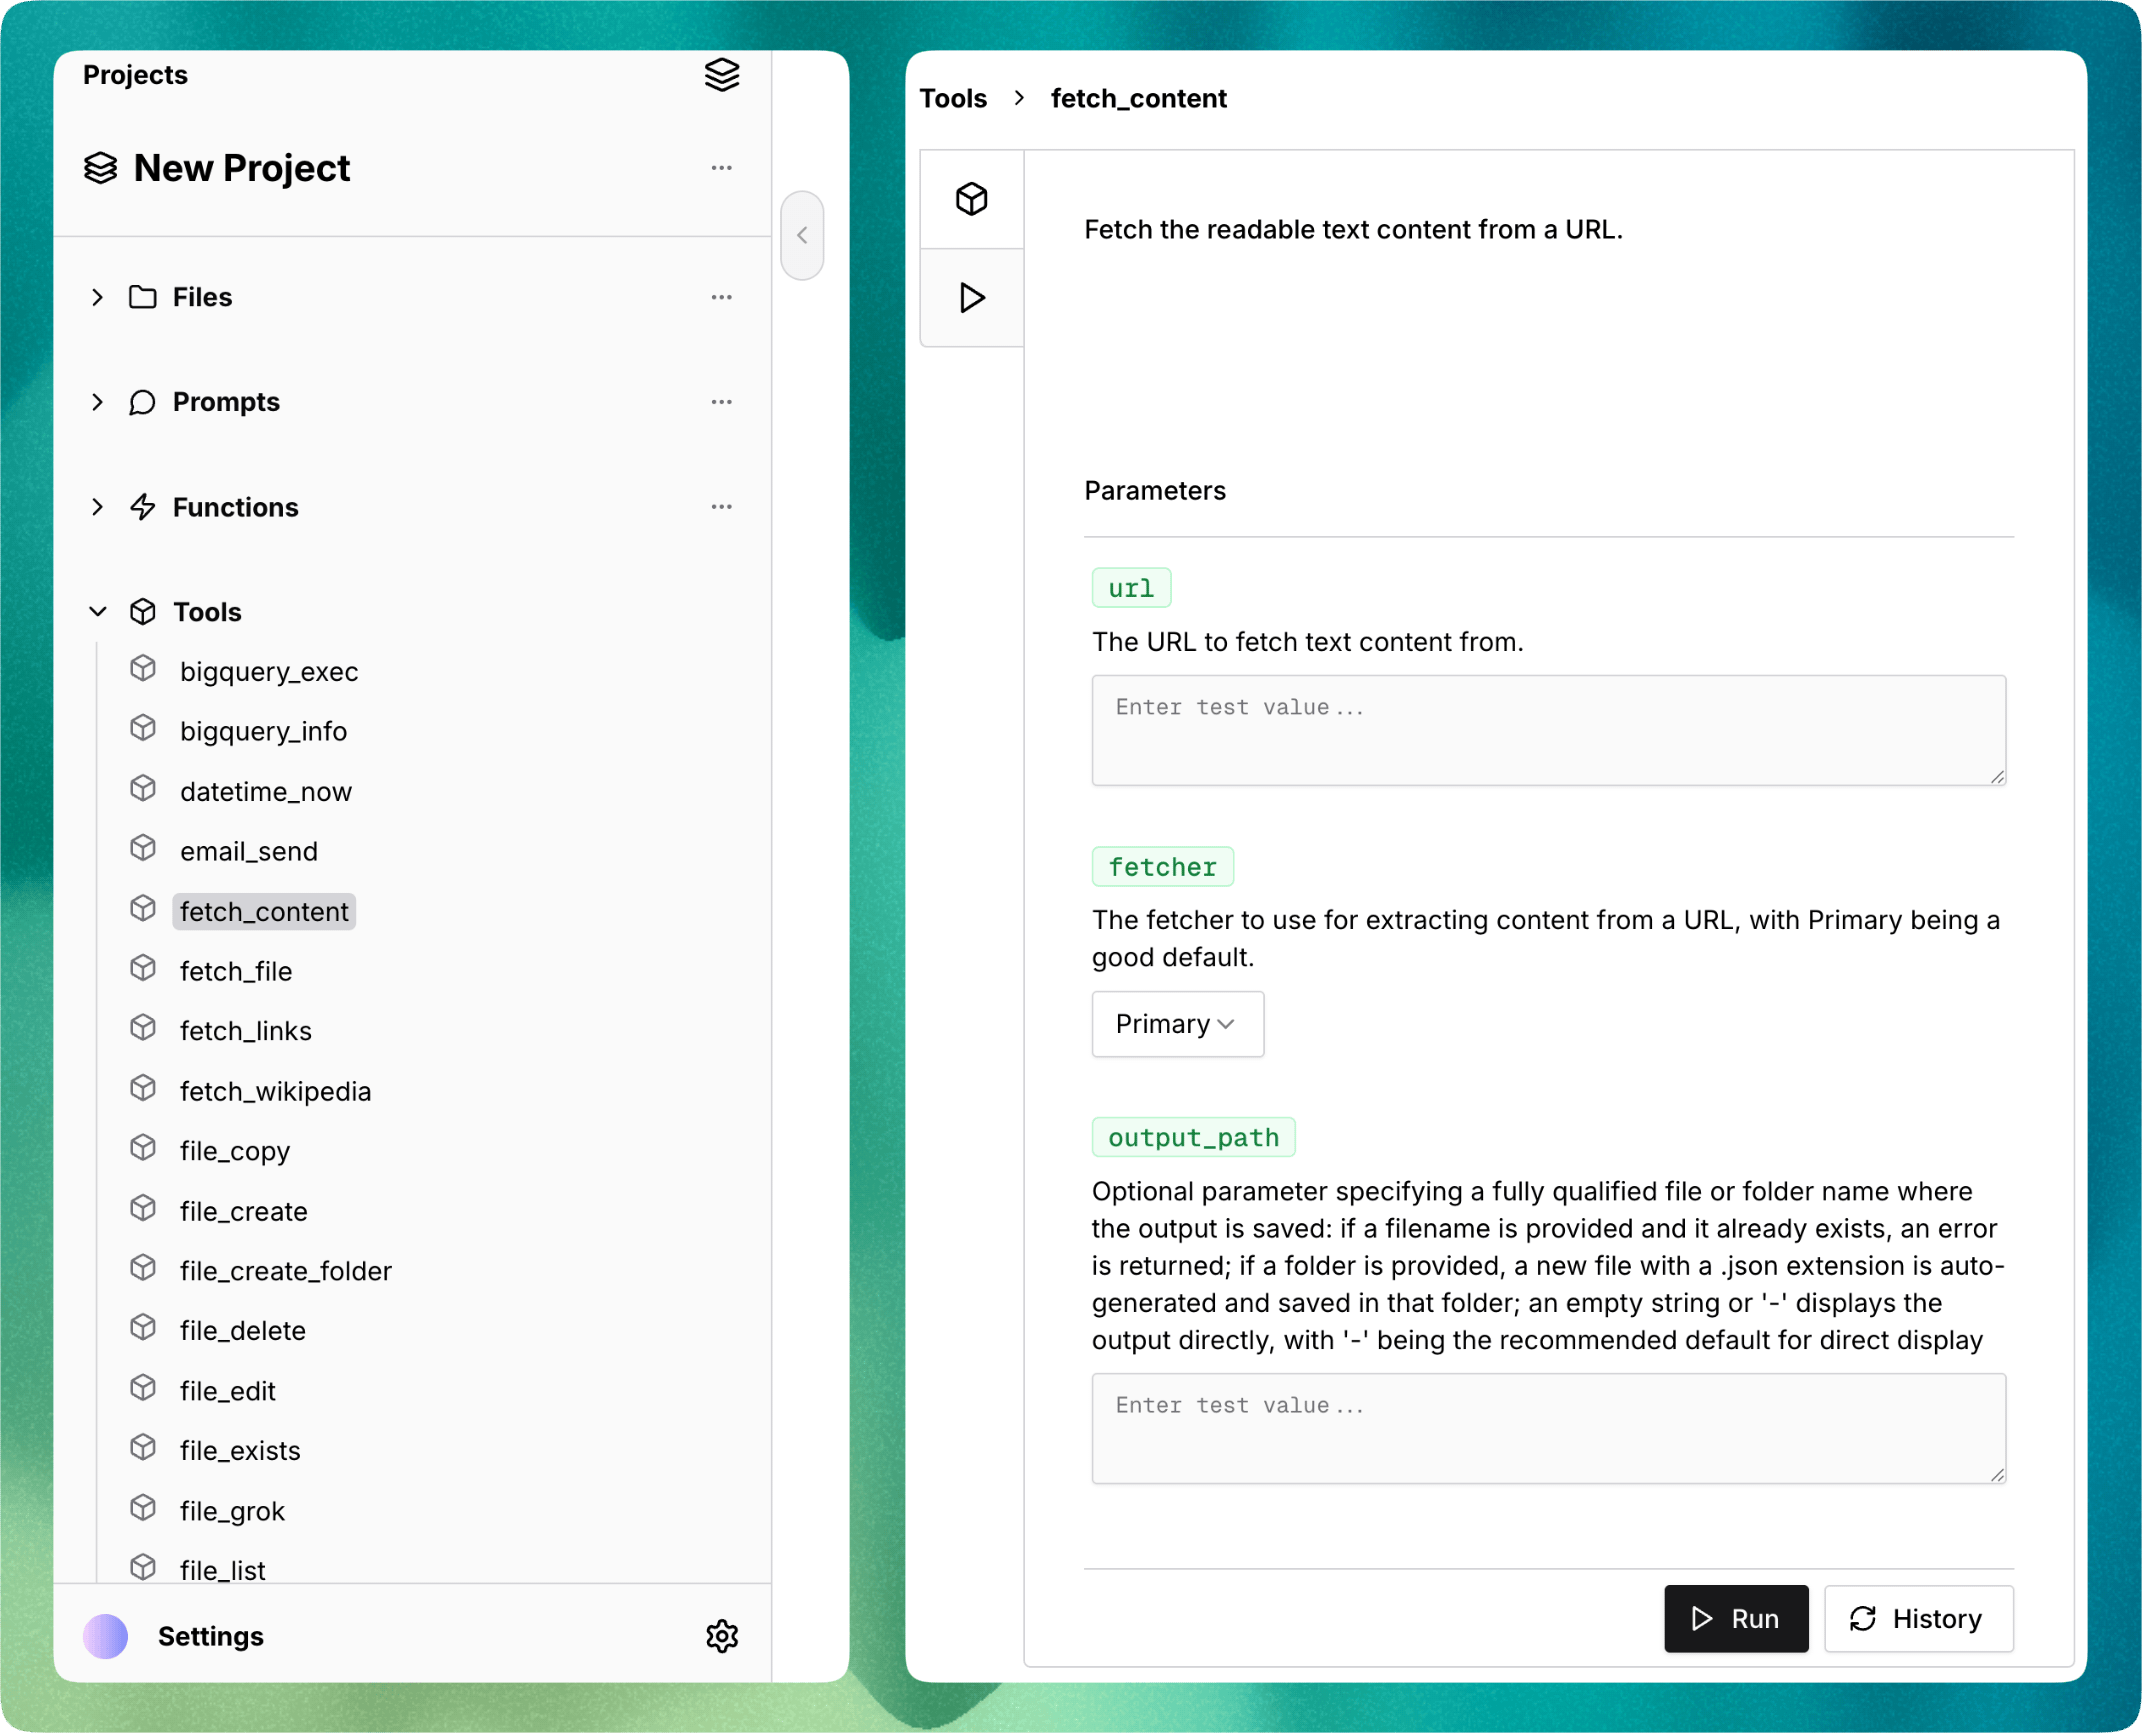The image size is (2142, 1733).
Task: Click the Settings gear icon
Action: [721, 1636]
